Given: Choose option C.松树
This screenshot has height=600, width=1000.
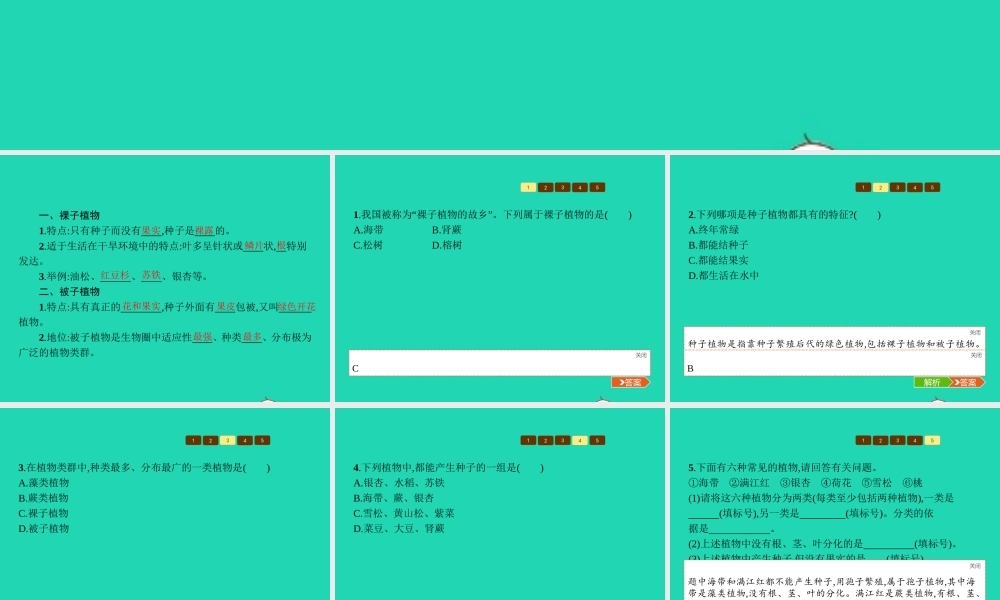Looking at the screenshot, I should (x=368, y=245).
